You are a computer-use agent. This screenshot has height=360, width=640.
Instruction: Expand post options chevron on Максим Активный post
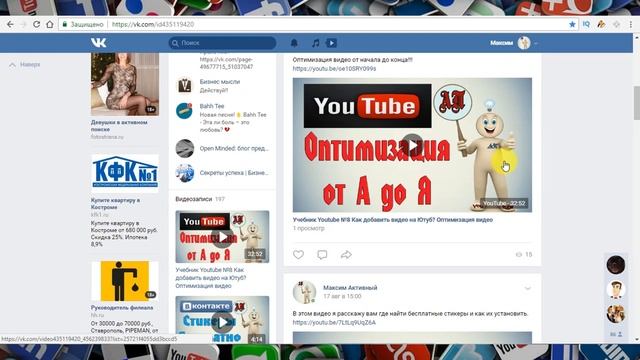(527, 288)
